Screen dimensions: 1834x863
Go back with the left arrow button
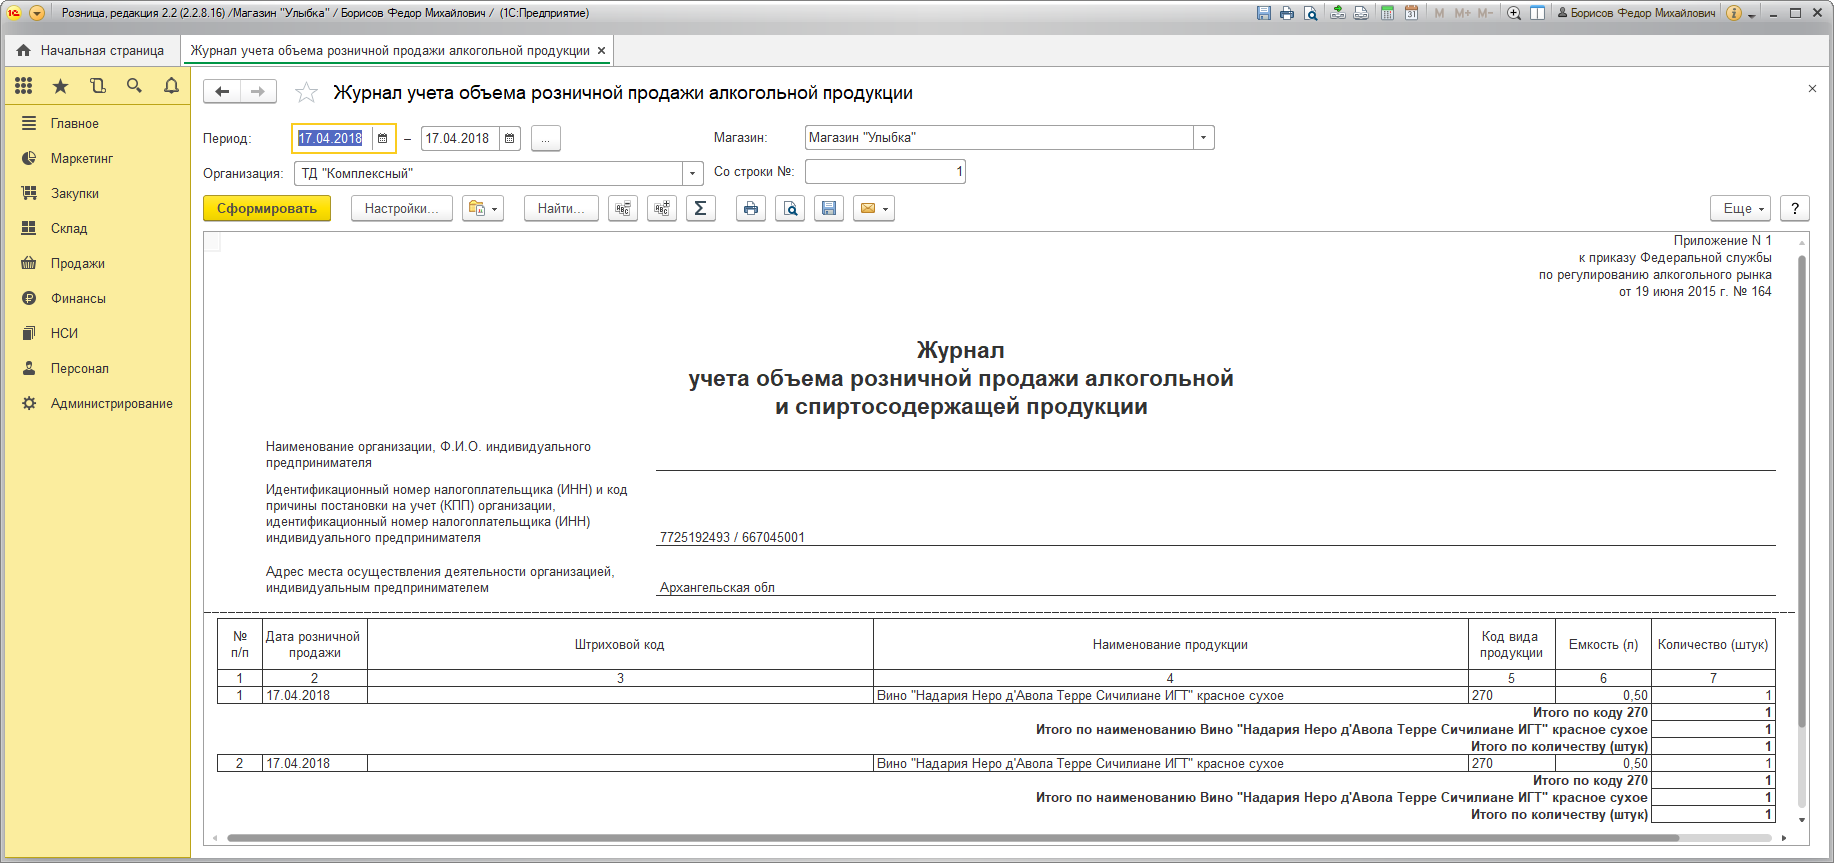tap(222, 92)
